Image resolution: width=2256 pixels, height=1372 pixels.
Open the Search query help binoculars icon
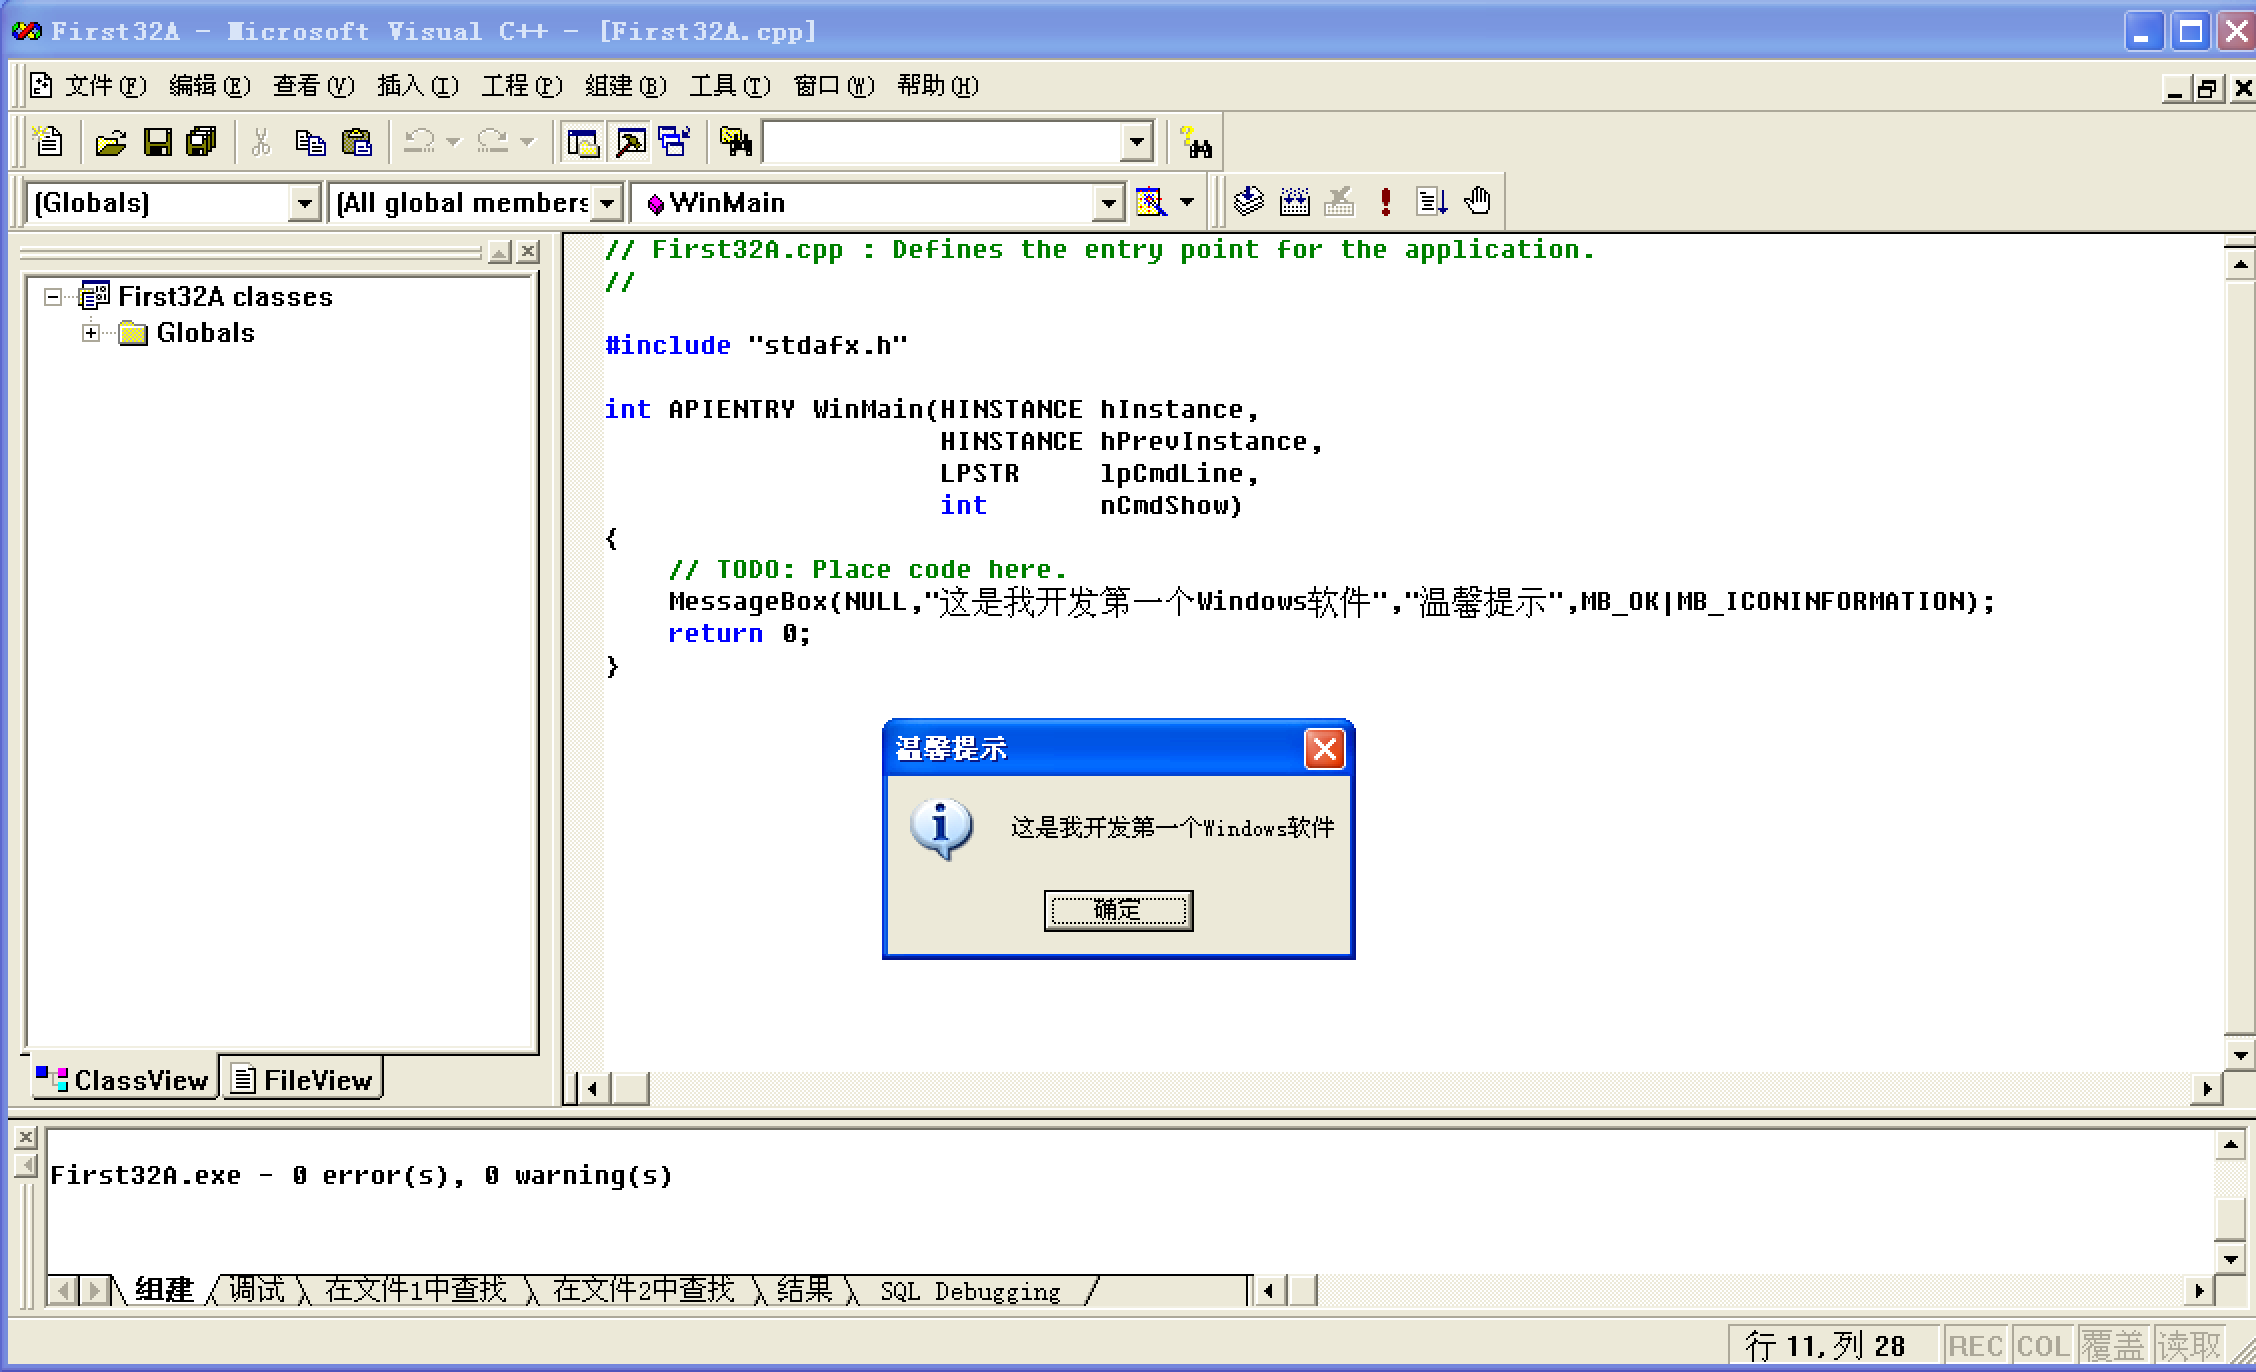(1196, 141)
